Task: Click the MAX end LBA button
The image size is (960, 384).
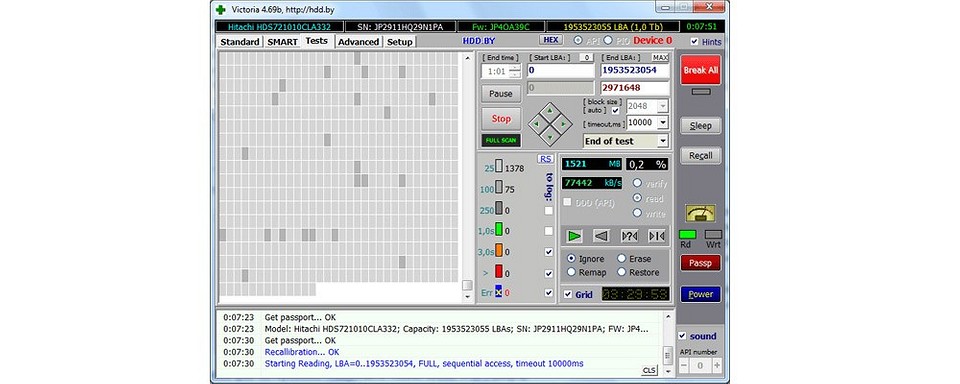Action: [661, 58]
